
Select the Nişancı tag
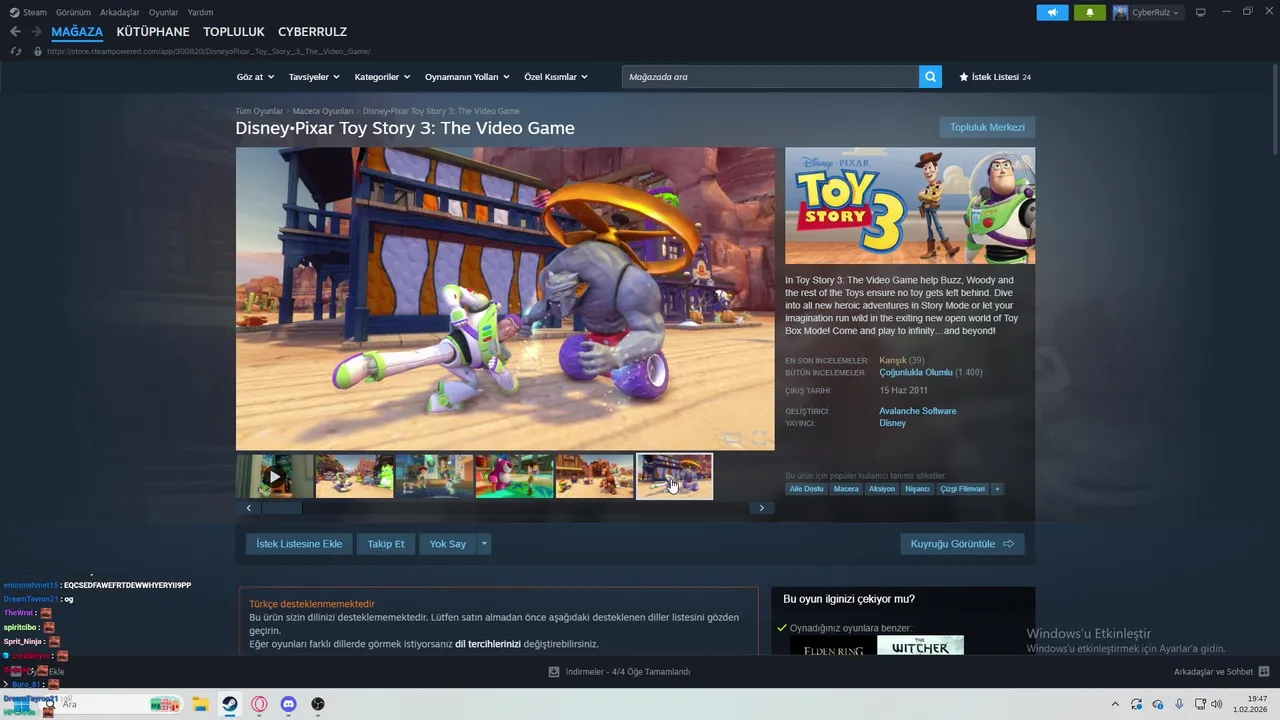point(917,489)
